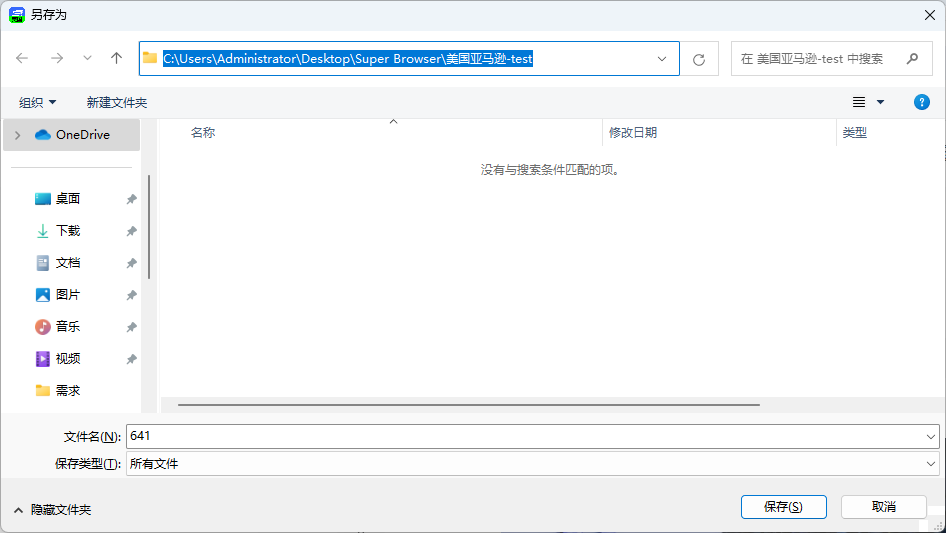Click the Back navigation arrow
The image size is (946, 533).
pos(22,59)
